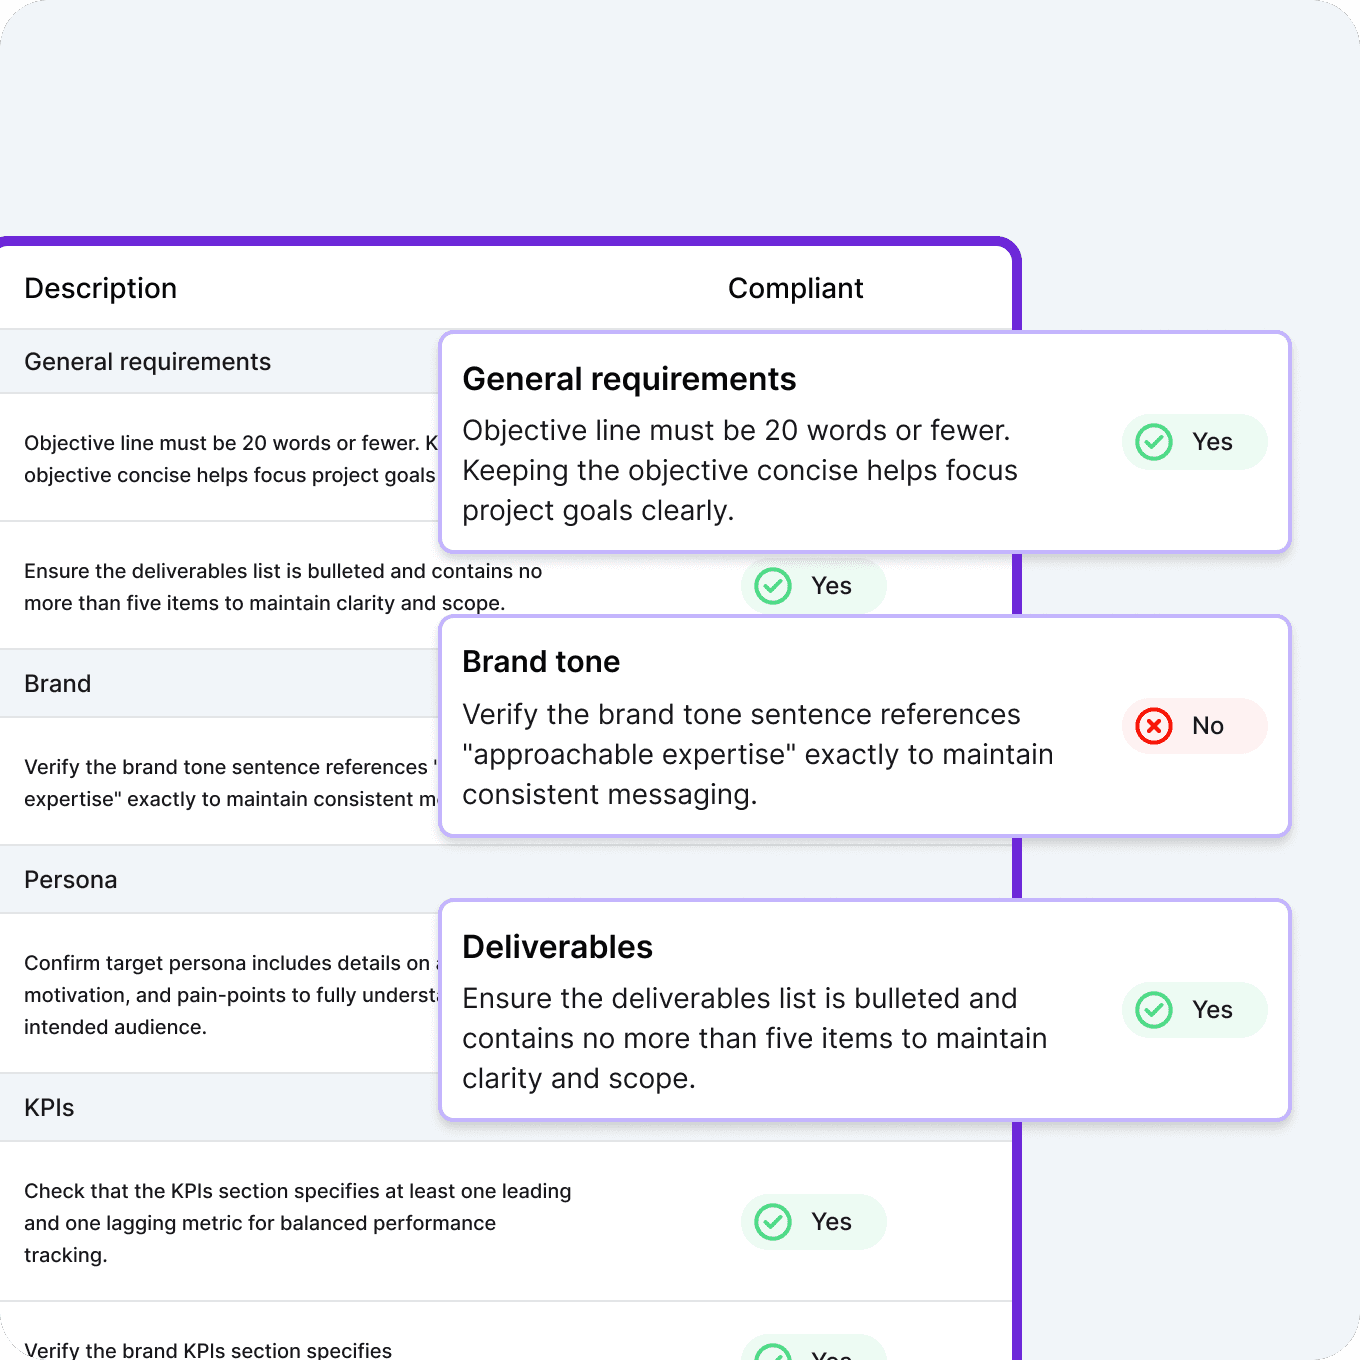This screenshot has height=1360, width=1360.
Task: Expand the General requirements section row
Action: pyautogui.click(x=148, y=361)
